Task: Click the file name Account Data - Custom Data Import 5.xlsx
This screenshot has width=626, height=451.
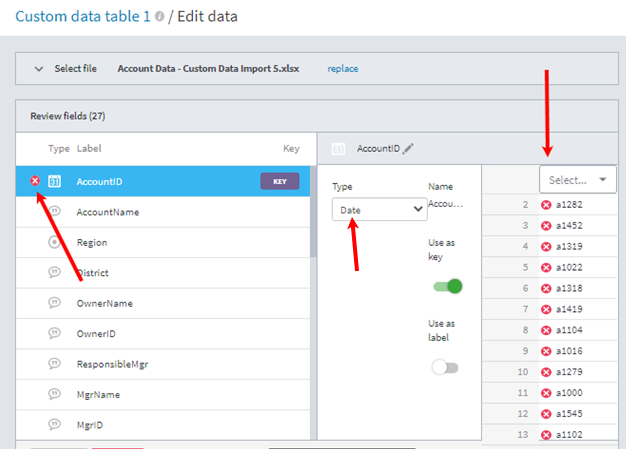Action: (x=208, y=69)
